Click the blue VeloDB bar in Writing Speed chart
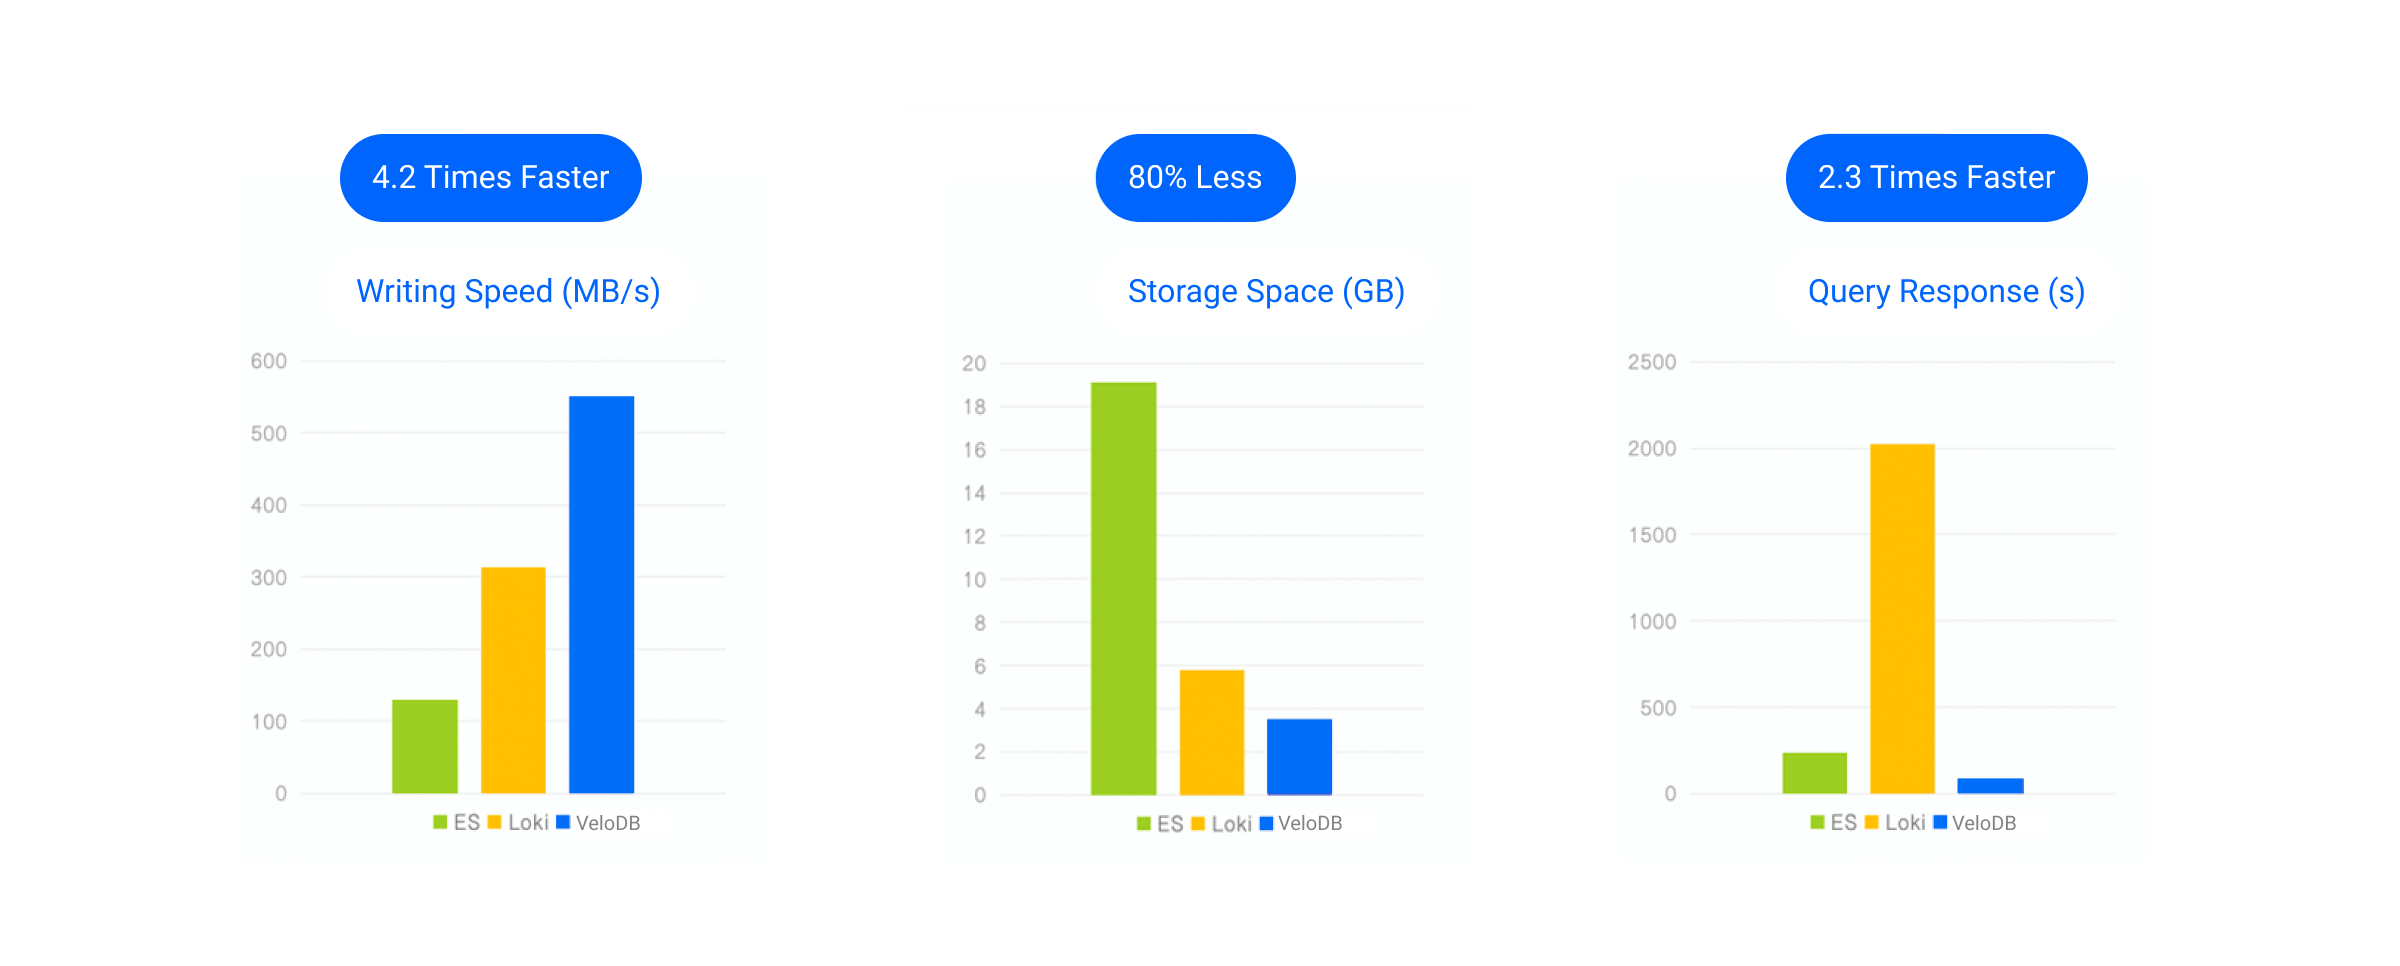This screenshot has width=2400, height=966. (x=601, y=595)
